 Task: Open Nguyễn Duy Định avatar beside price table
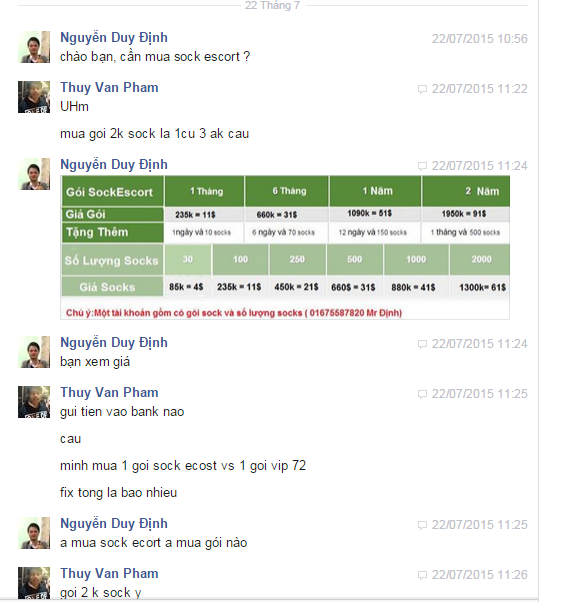[34, 174]
